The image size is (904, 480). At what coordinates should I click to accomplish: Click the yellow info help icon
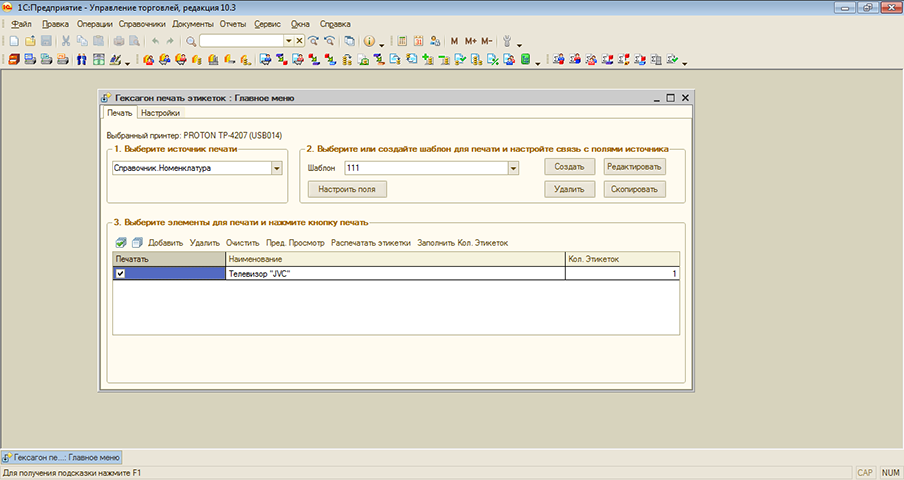[368, 41]
